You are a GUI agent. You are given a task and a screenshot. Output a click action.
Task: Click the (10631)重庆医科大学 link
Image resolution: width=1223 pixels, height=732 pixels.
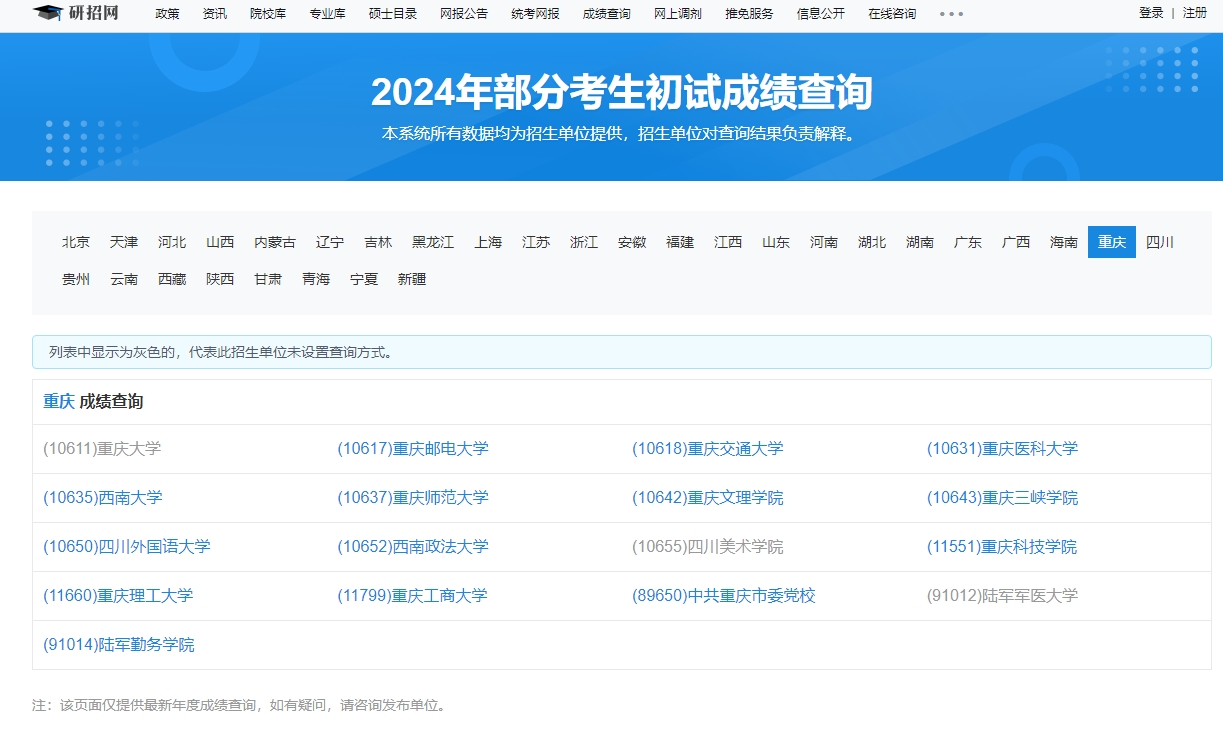pos(1003,449)
